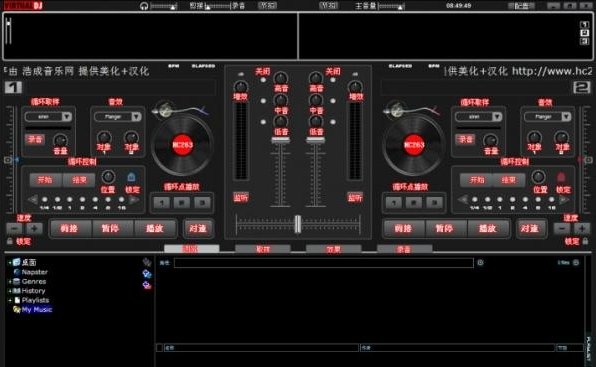Click deck 2 loop shorten left arrow
The width and height of the screenshot is (596, 367).
(463, 199)
